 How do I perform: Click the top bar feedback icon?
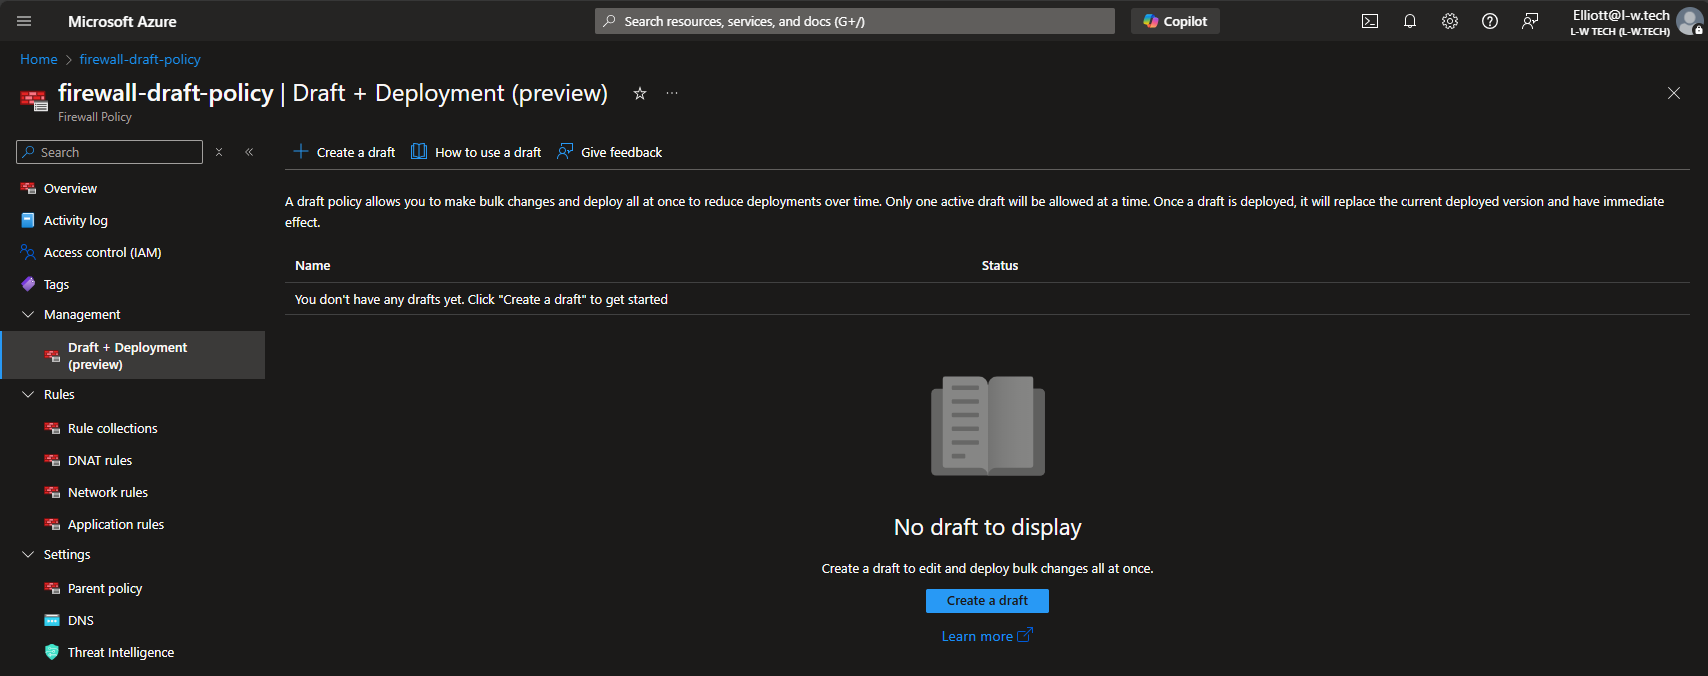tap(1530, 21)
